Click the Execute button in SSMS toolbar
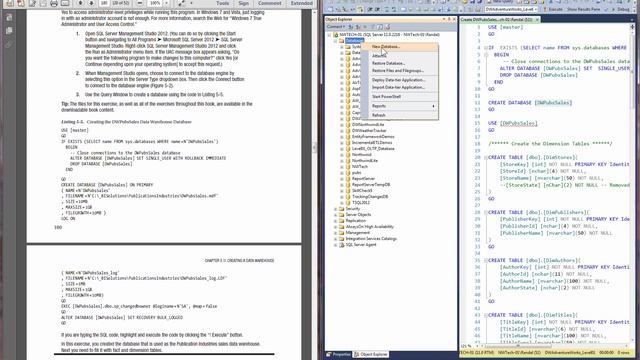The height and width of the screenshot is (360, 640). coord(553,9)
